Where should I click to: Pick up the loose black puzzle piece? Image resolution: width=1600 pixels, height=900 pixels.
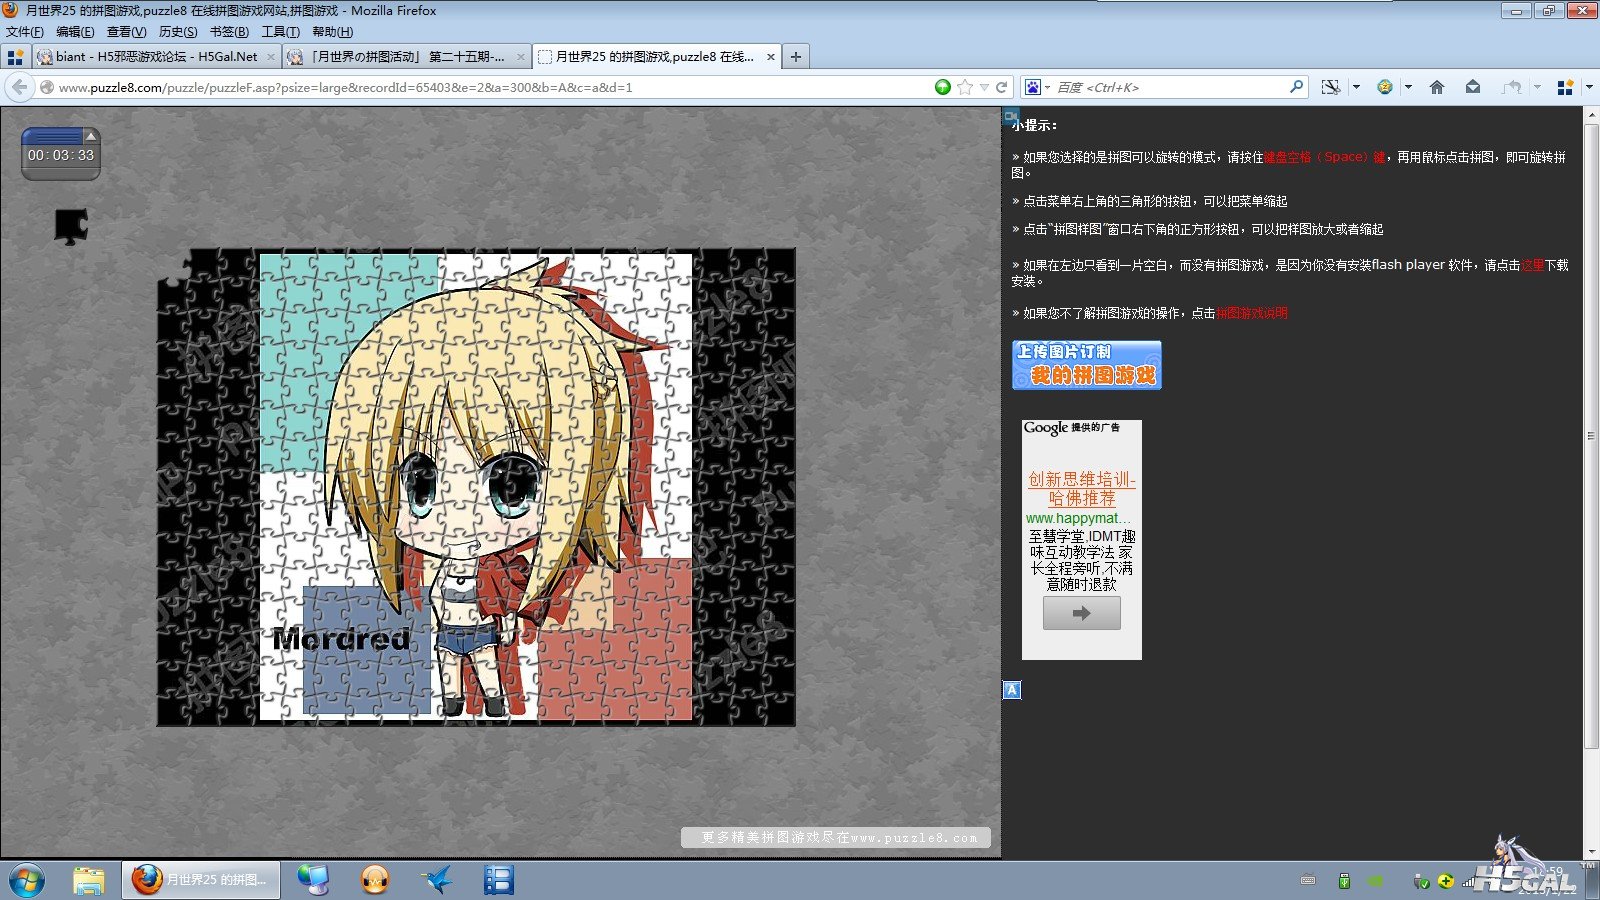[71, 226]
